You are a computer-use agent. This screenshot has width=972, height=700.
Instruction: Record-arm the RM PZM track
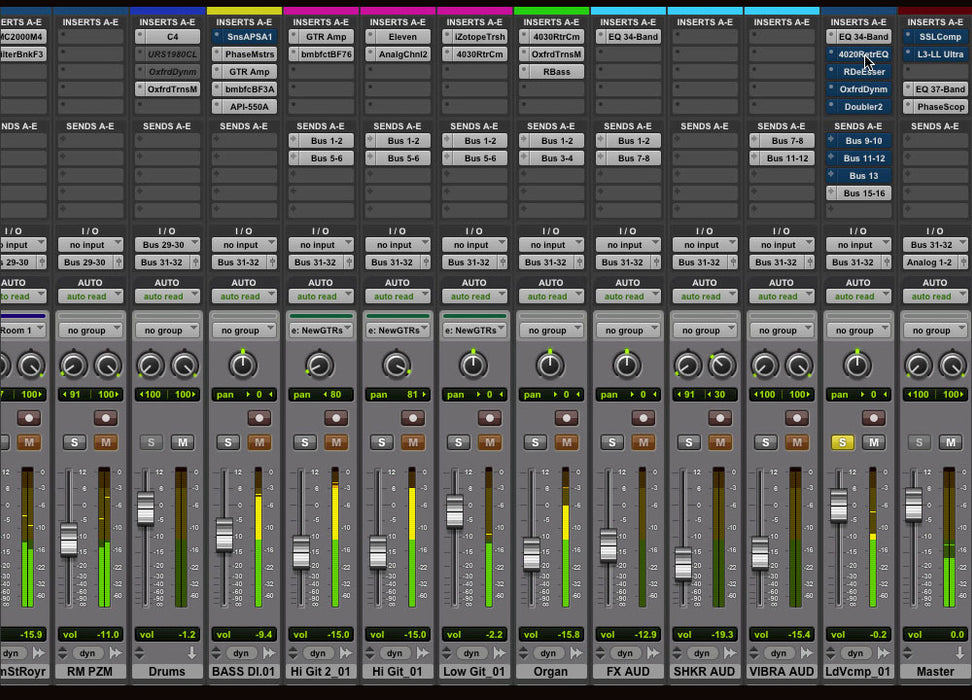105,418
